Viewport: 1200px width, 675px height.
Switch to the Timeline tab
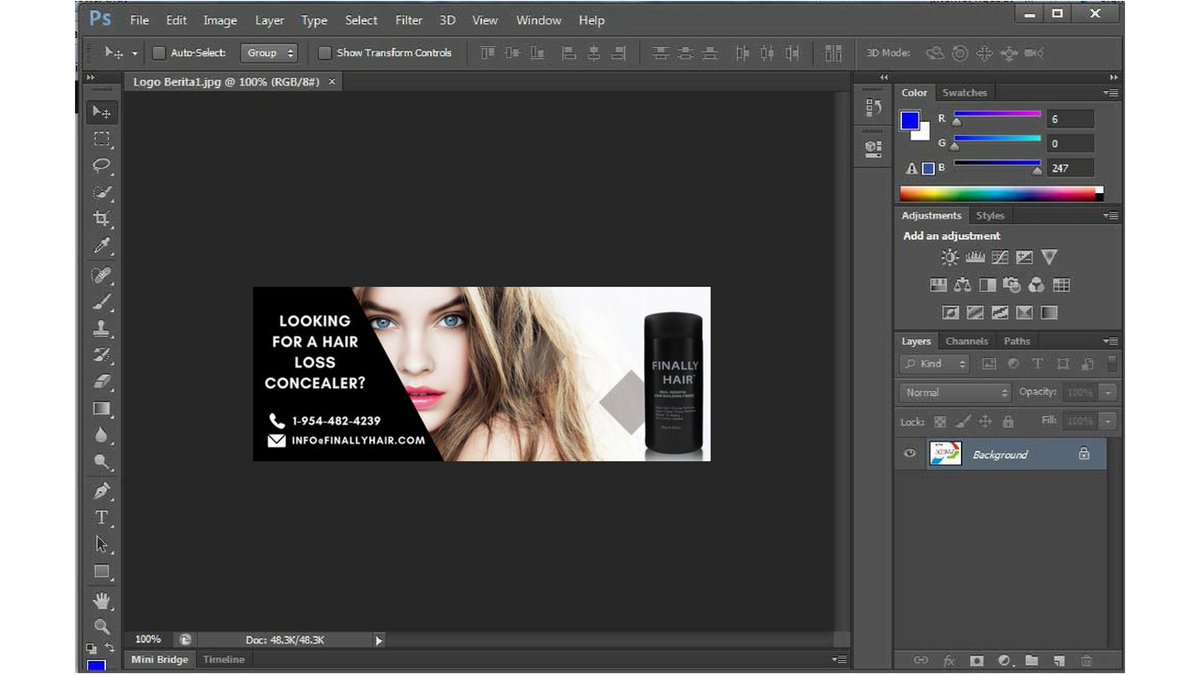tap(223, 660)
